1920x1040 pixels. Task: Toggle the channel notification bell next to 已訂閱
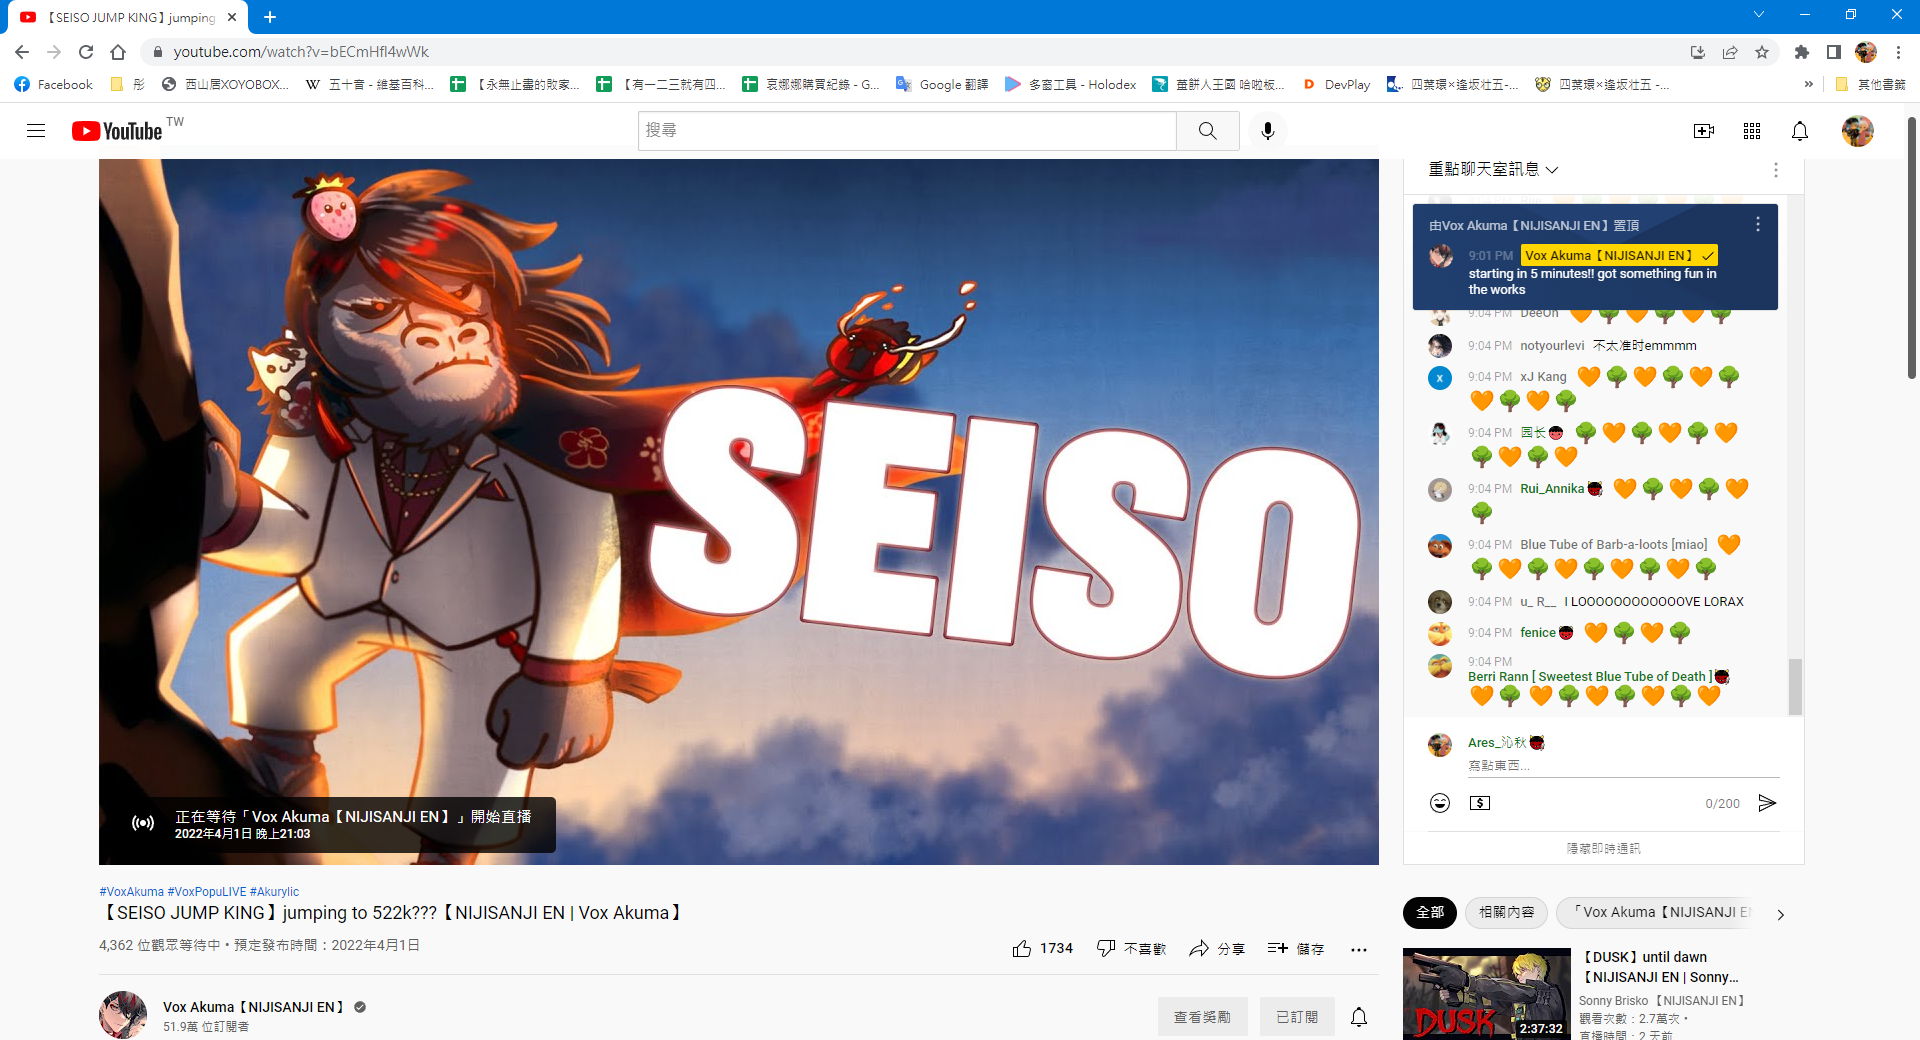(1359, 1017)
